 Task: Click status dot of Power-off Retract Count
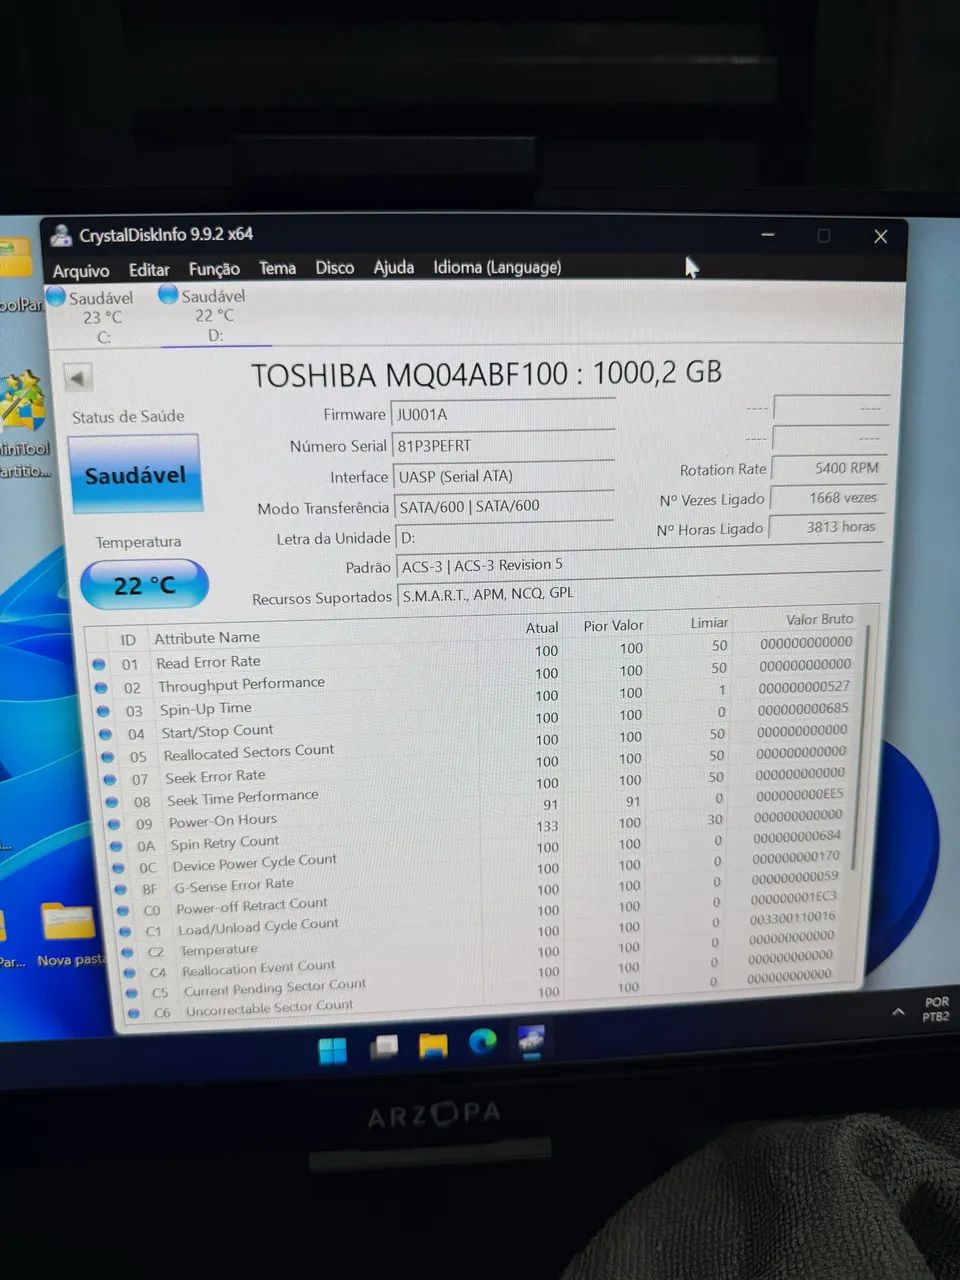tap(123, 911)
